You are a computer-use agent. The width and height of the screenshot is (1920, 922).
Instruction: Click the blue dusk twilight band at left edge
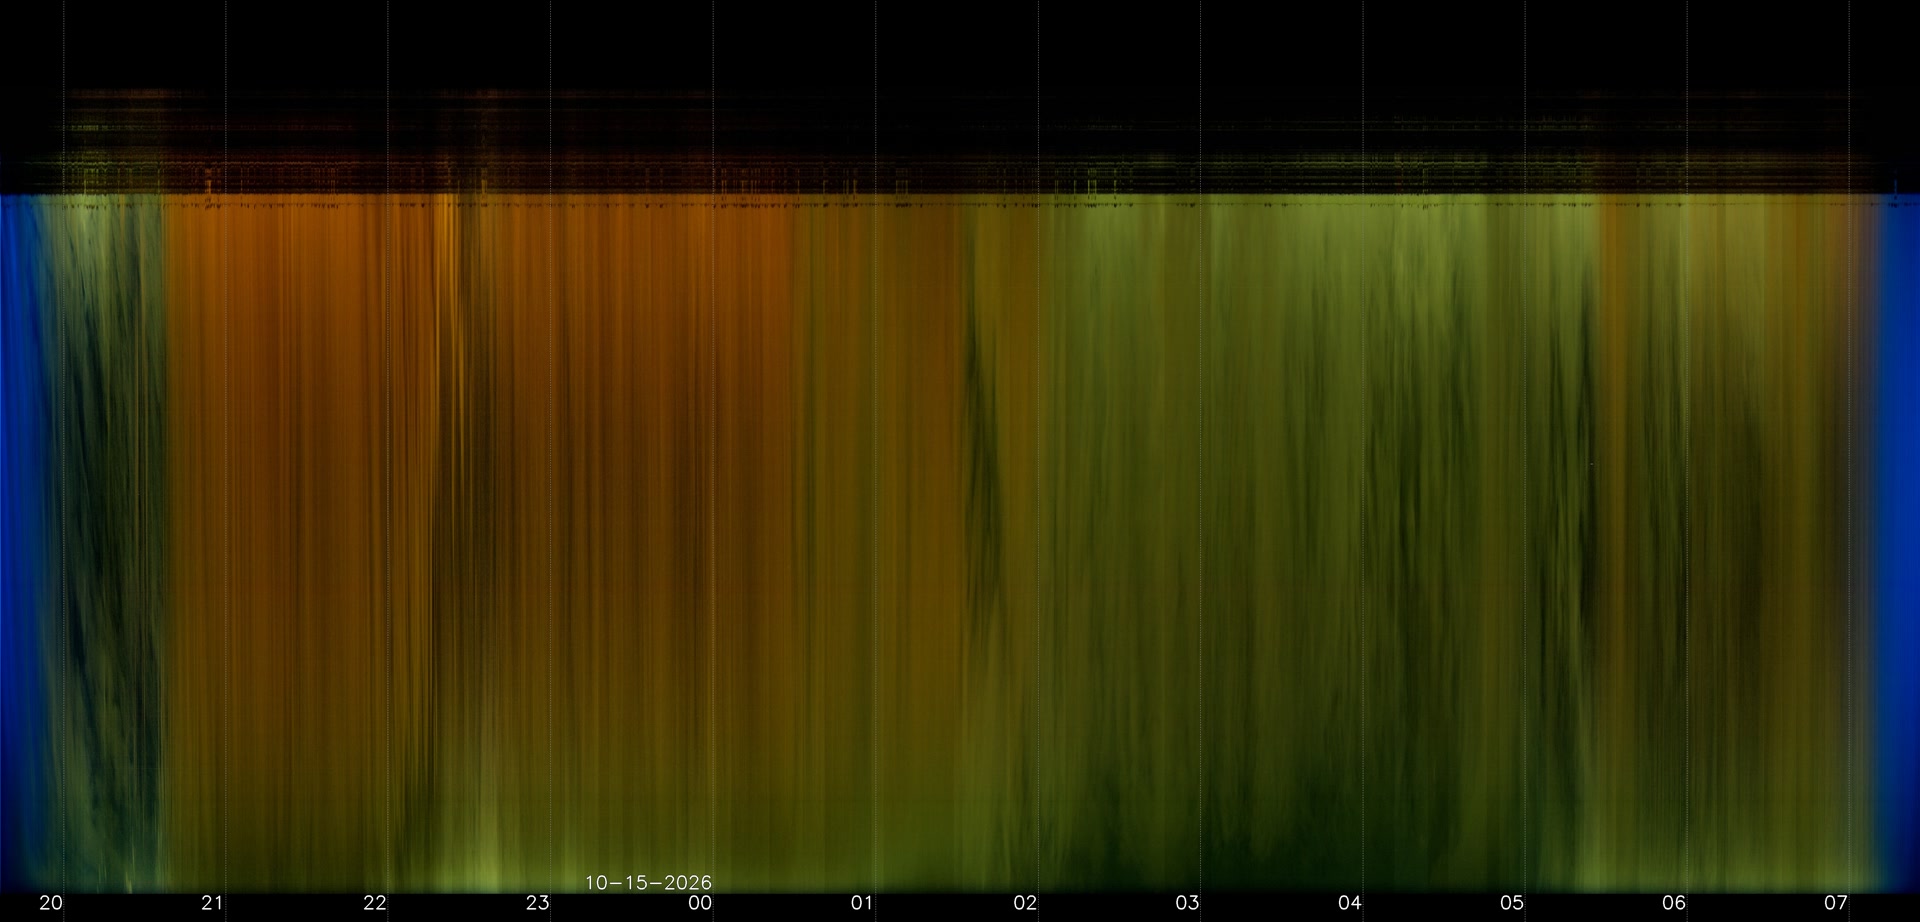[x=20, y=540]
